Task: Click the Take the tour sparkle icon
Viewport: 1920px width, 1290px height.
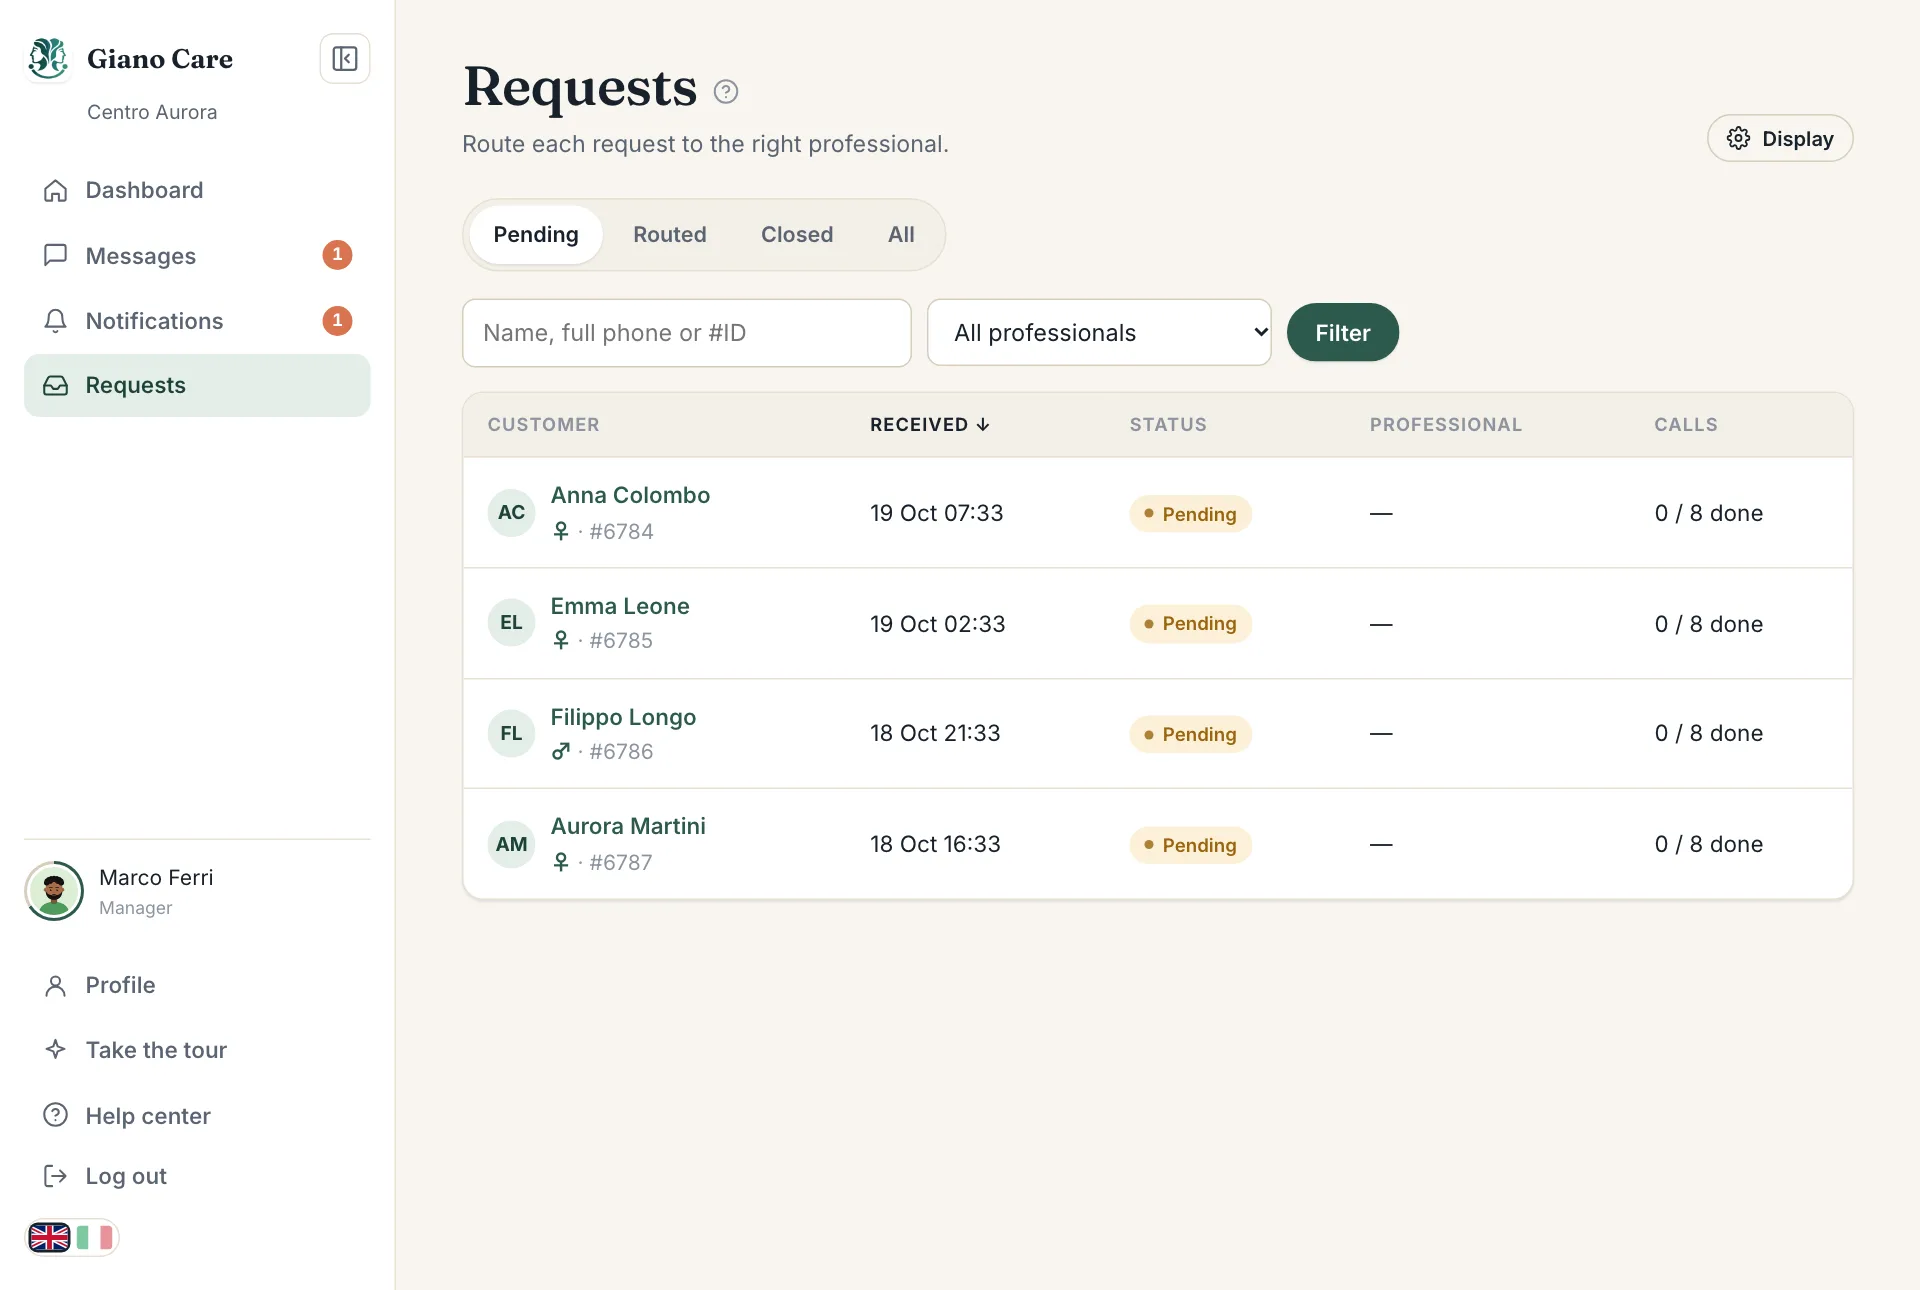Action: [56, 1050]
